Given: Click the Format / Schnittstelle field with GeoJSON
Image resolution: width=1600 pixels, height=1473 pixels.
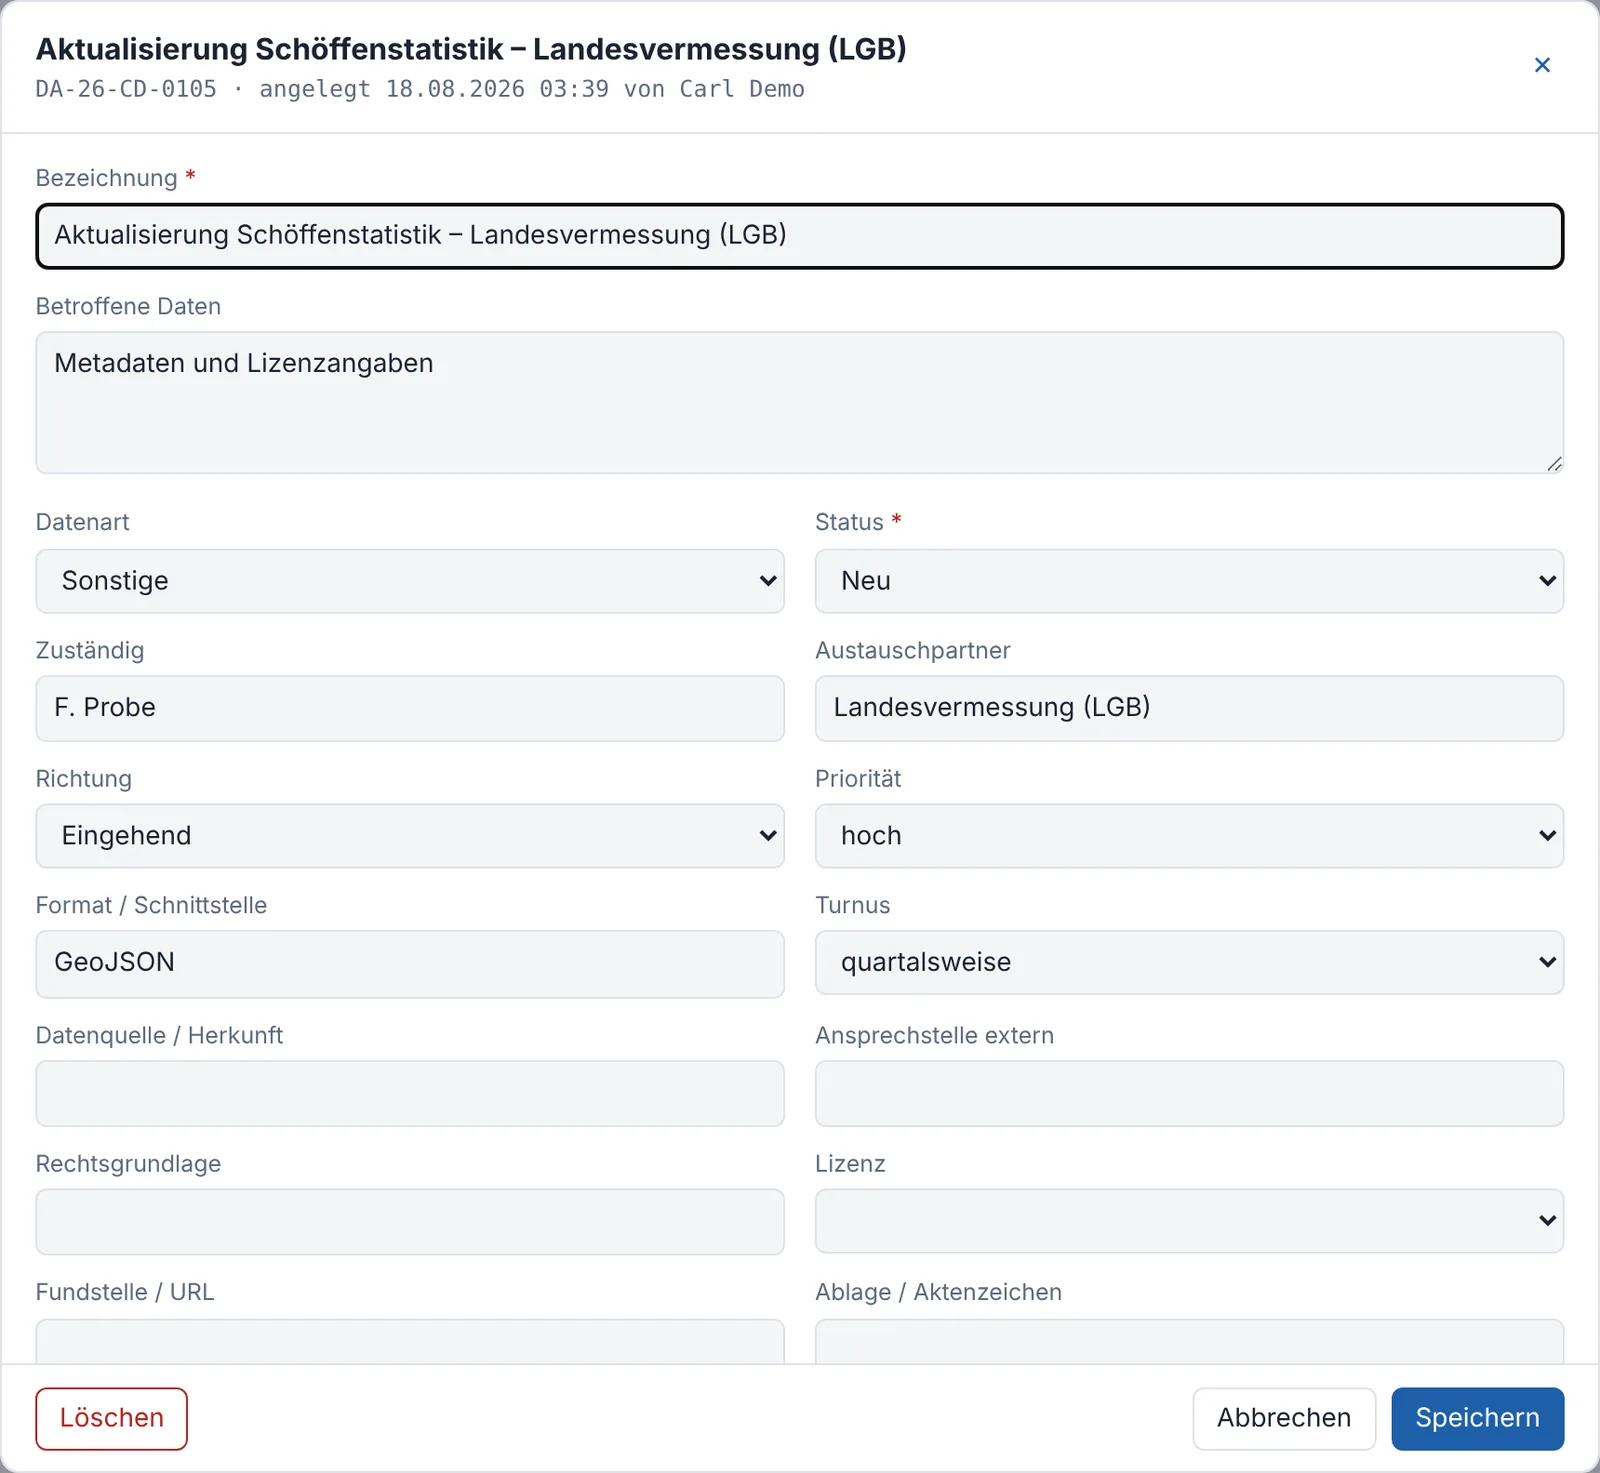Looking at the screenshot, I should coord(410,964).
